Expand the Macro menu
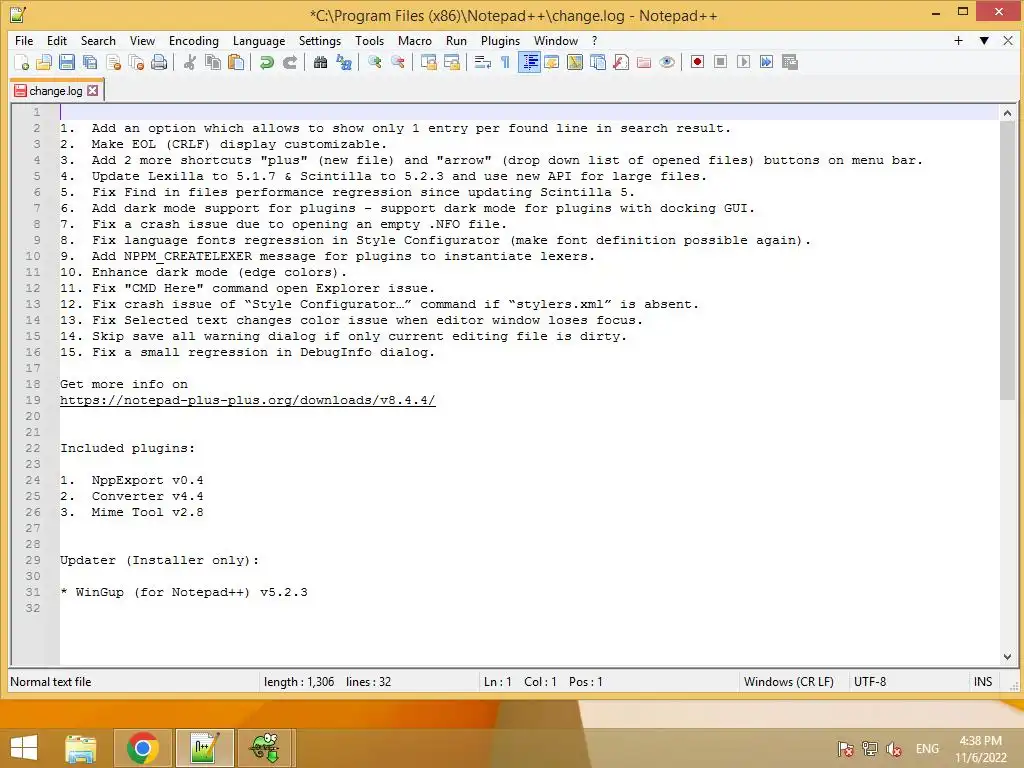 [x=415, y=40]
